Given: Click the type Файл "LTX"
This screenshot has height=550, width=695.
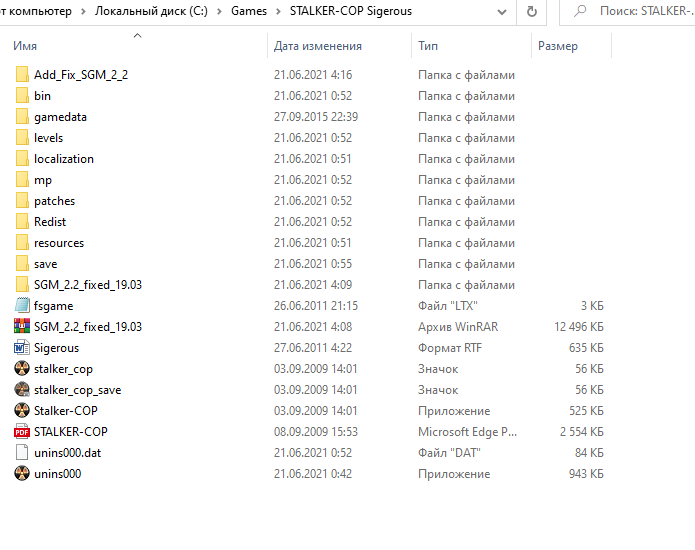Looking at the screenshot, I should coord(448,305).
